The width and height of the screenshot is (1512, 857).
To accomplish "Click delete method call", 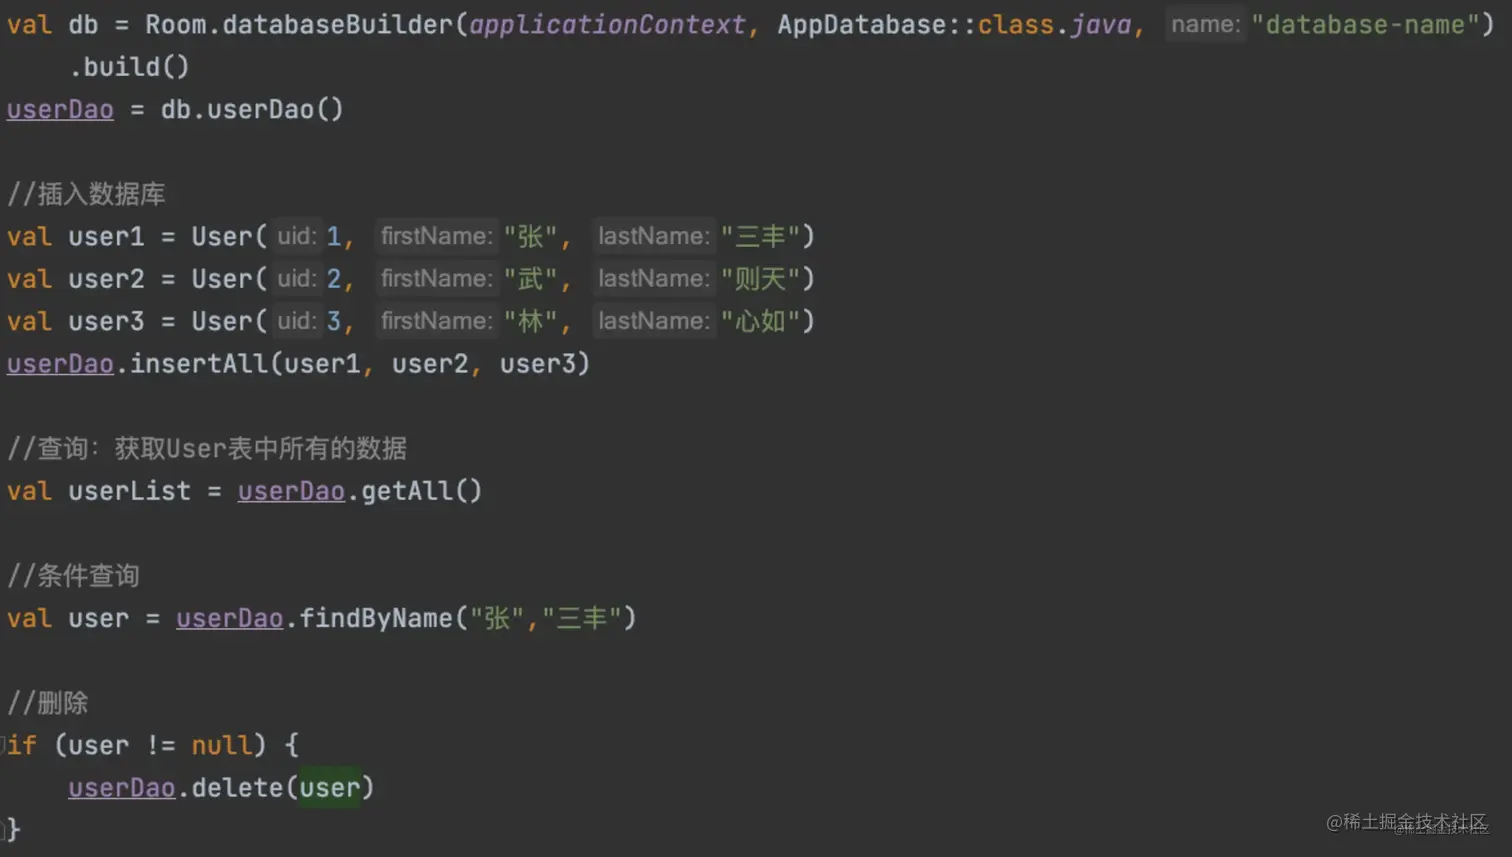I will pos(238,788).
